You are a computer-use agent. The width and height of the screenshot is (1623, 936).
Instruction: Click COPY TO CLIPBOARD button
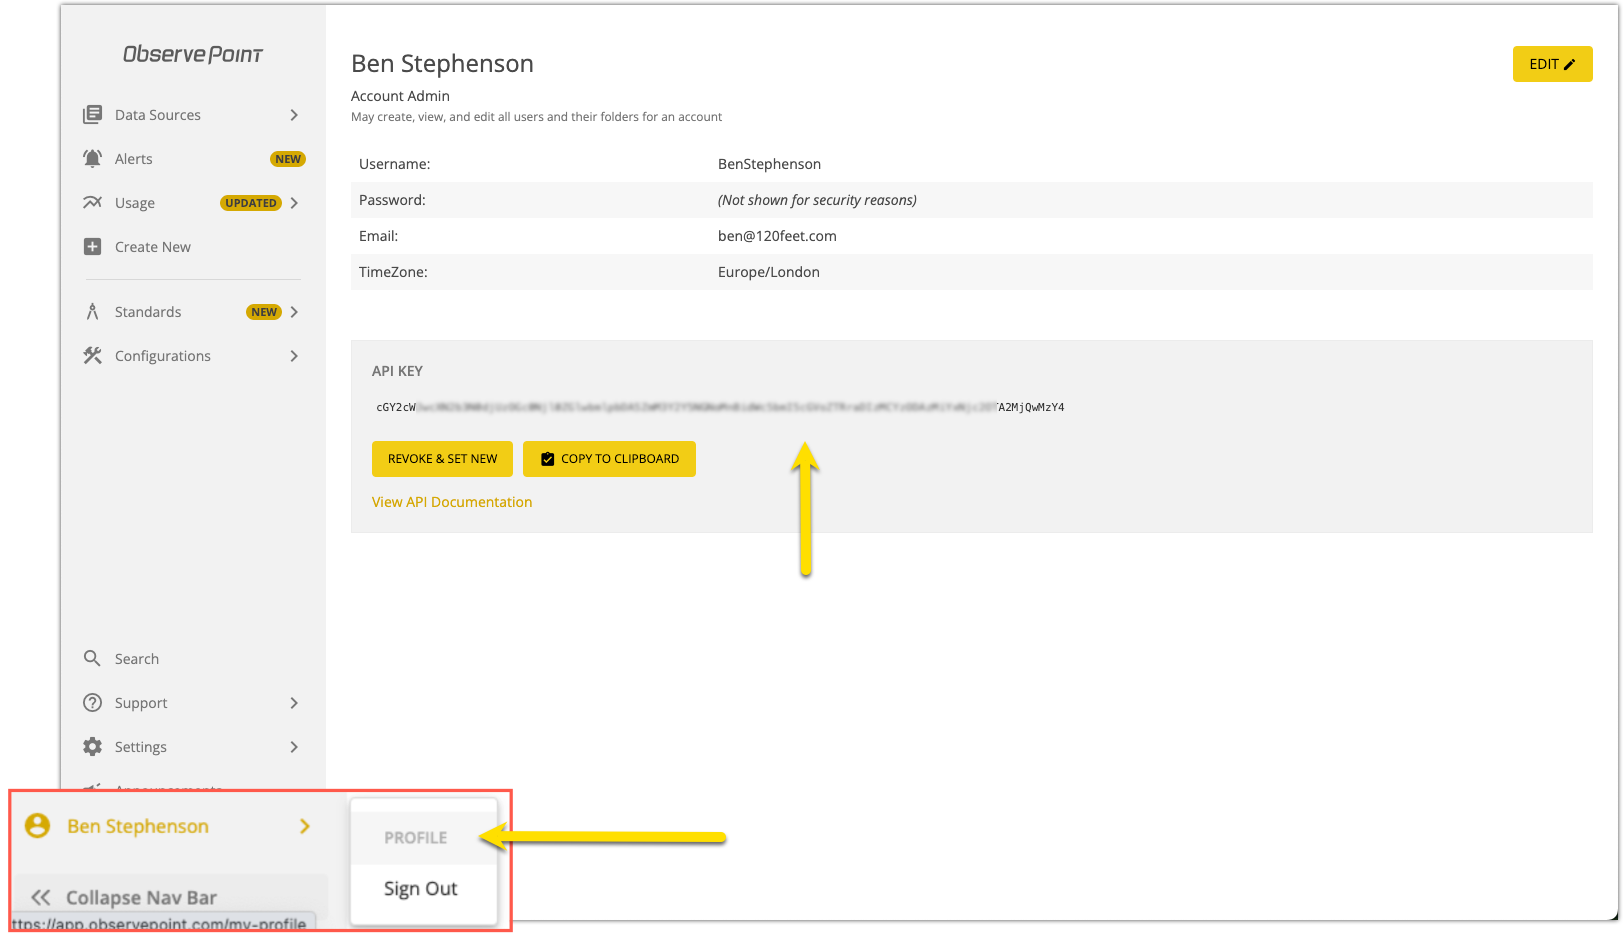coord(609,459)
